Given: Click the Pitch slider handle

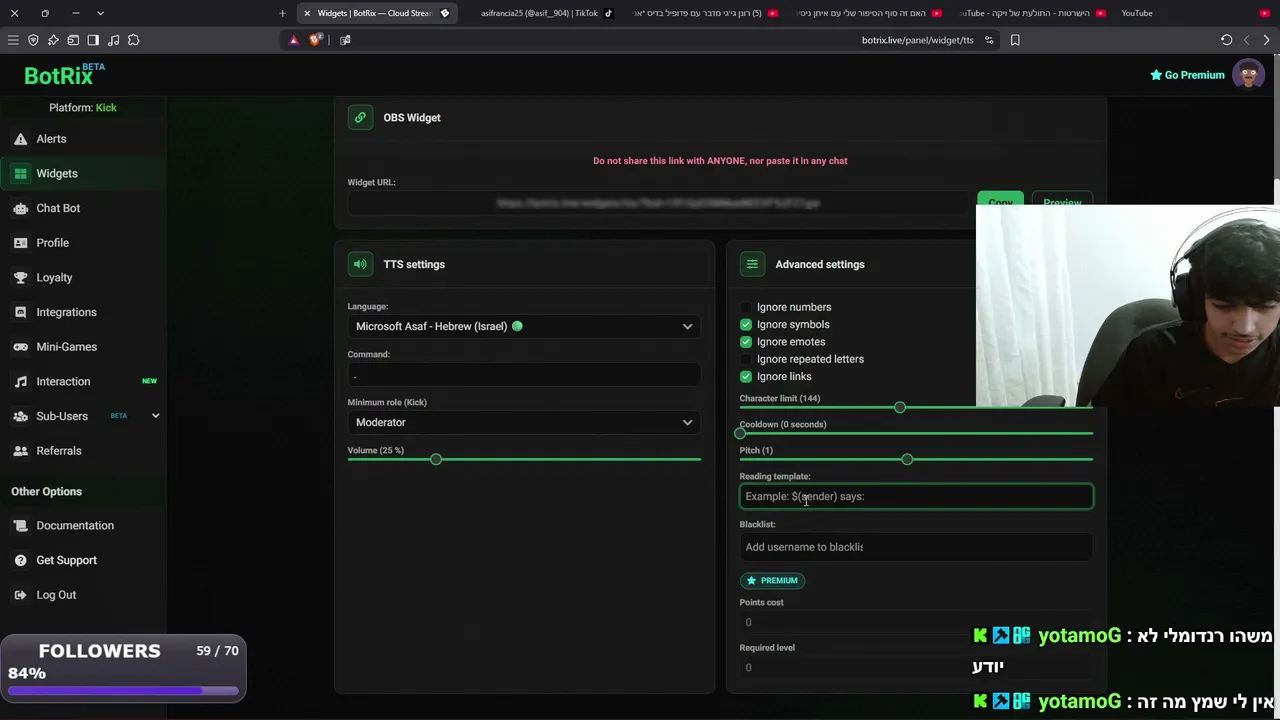Looking at the screenshot, I should [x=907, y=459].
